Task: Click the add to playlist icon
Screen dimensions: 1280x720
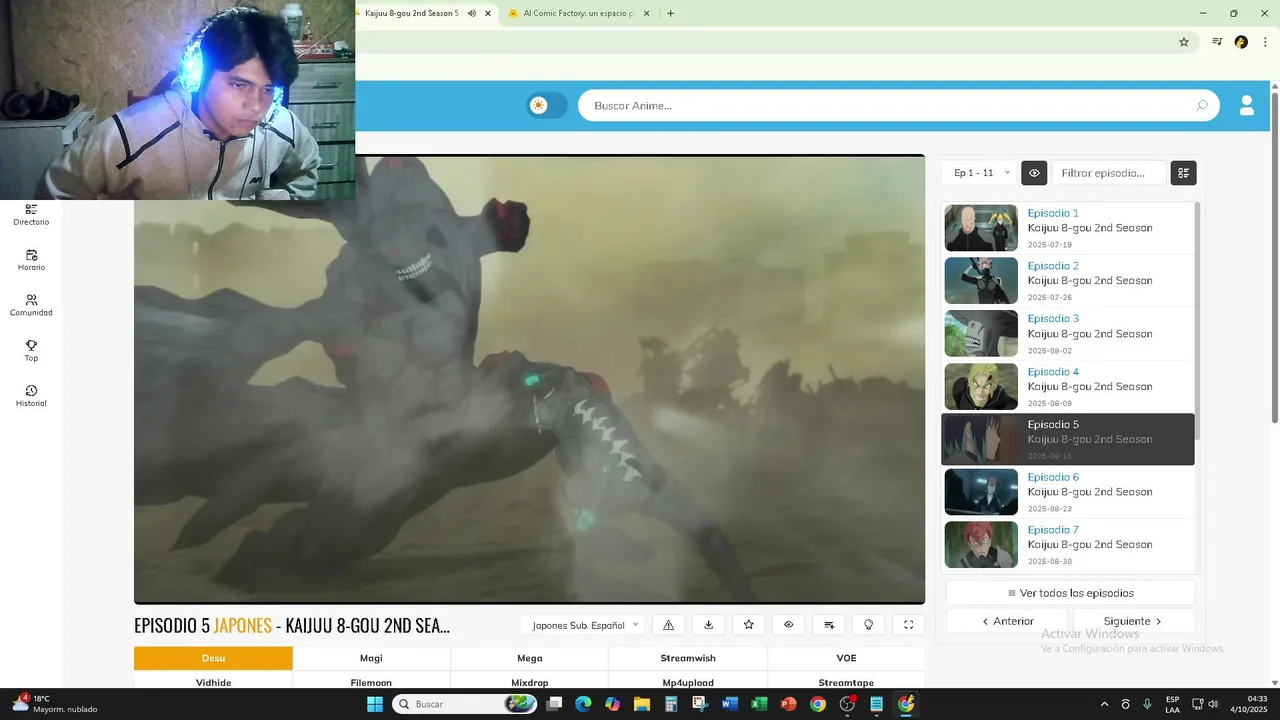Action: [828, 625]
